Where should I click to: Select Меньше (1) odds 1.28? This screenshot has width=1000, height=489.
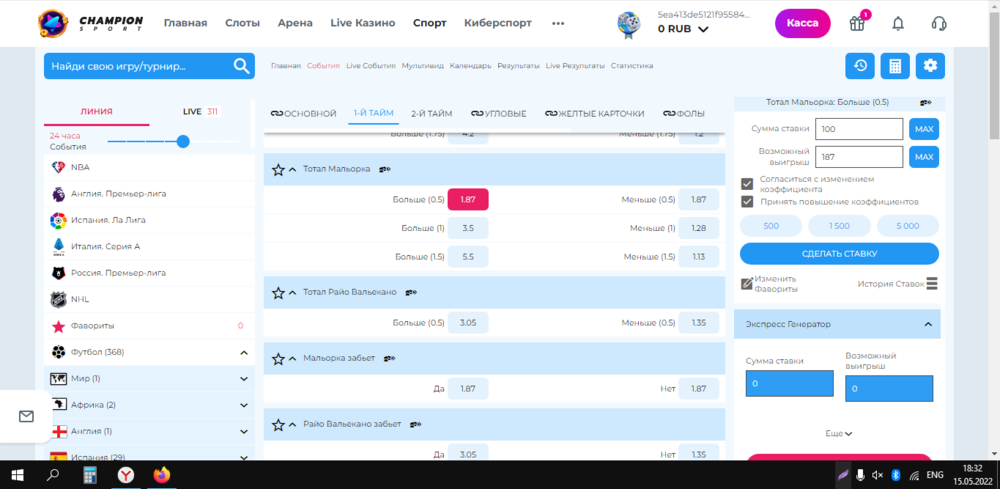click(x=699, y=228)
